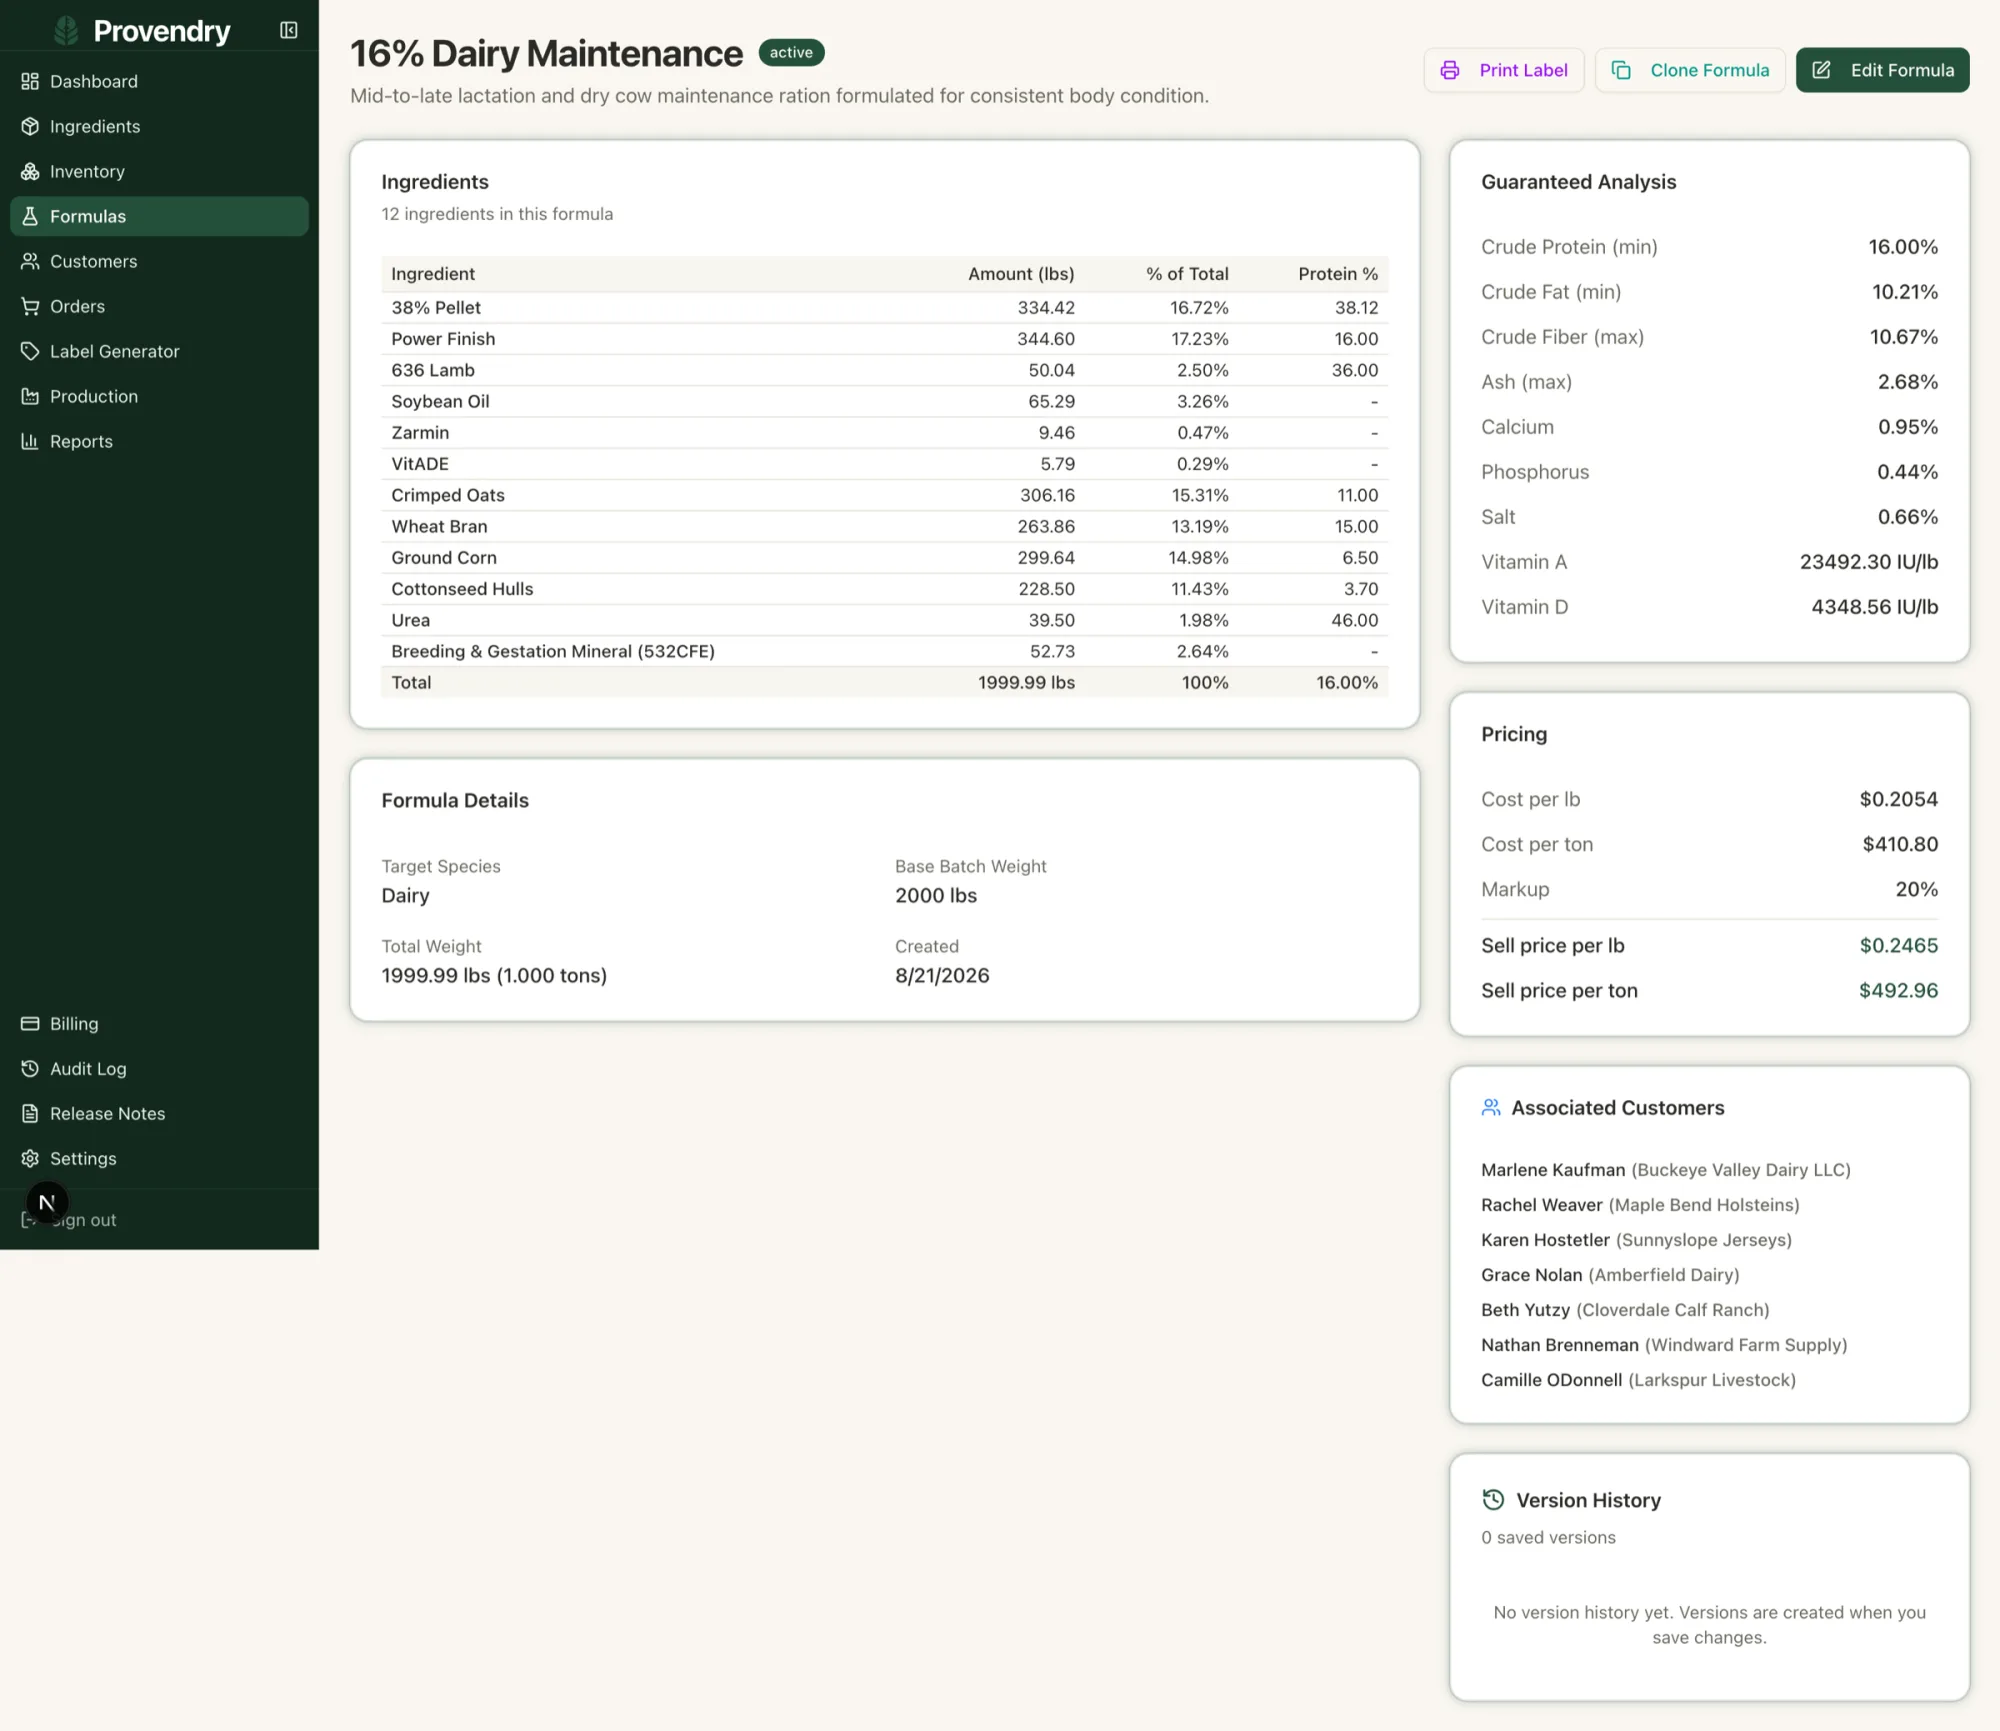Click the Billing card icon
The image size is (2000, 1731).
(x=30, y=1024)
